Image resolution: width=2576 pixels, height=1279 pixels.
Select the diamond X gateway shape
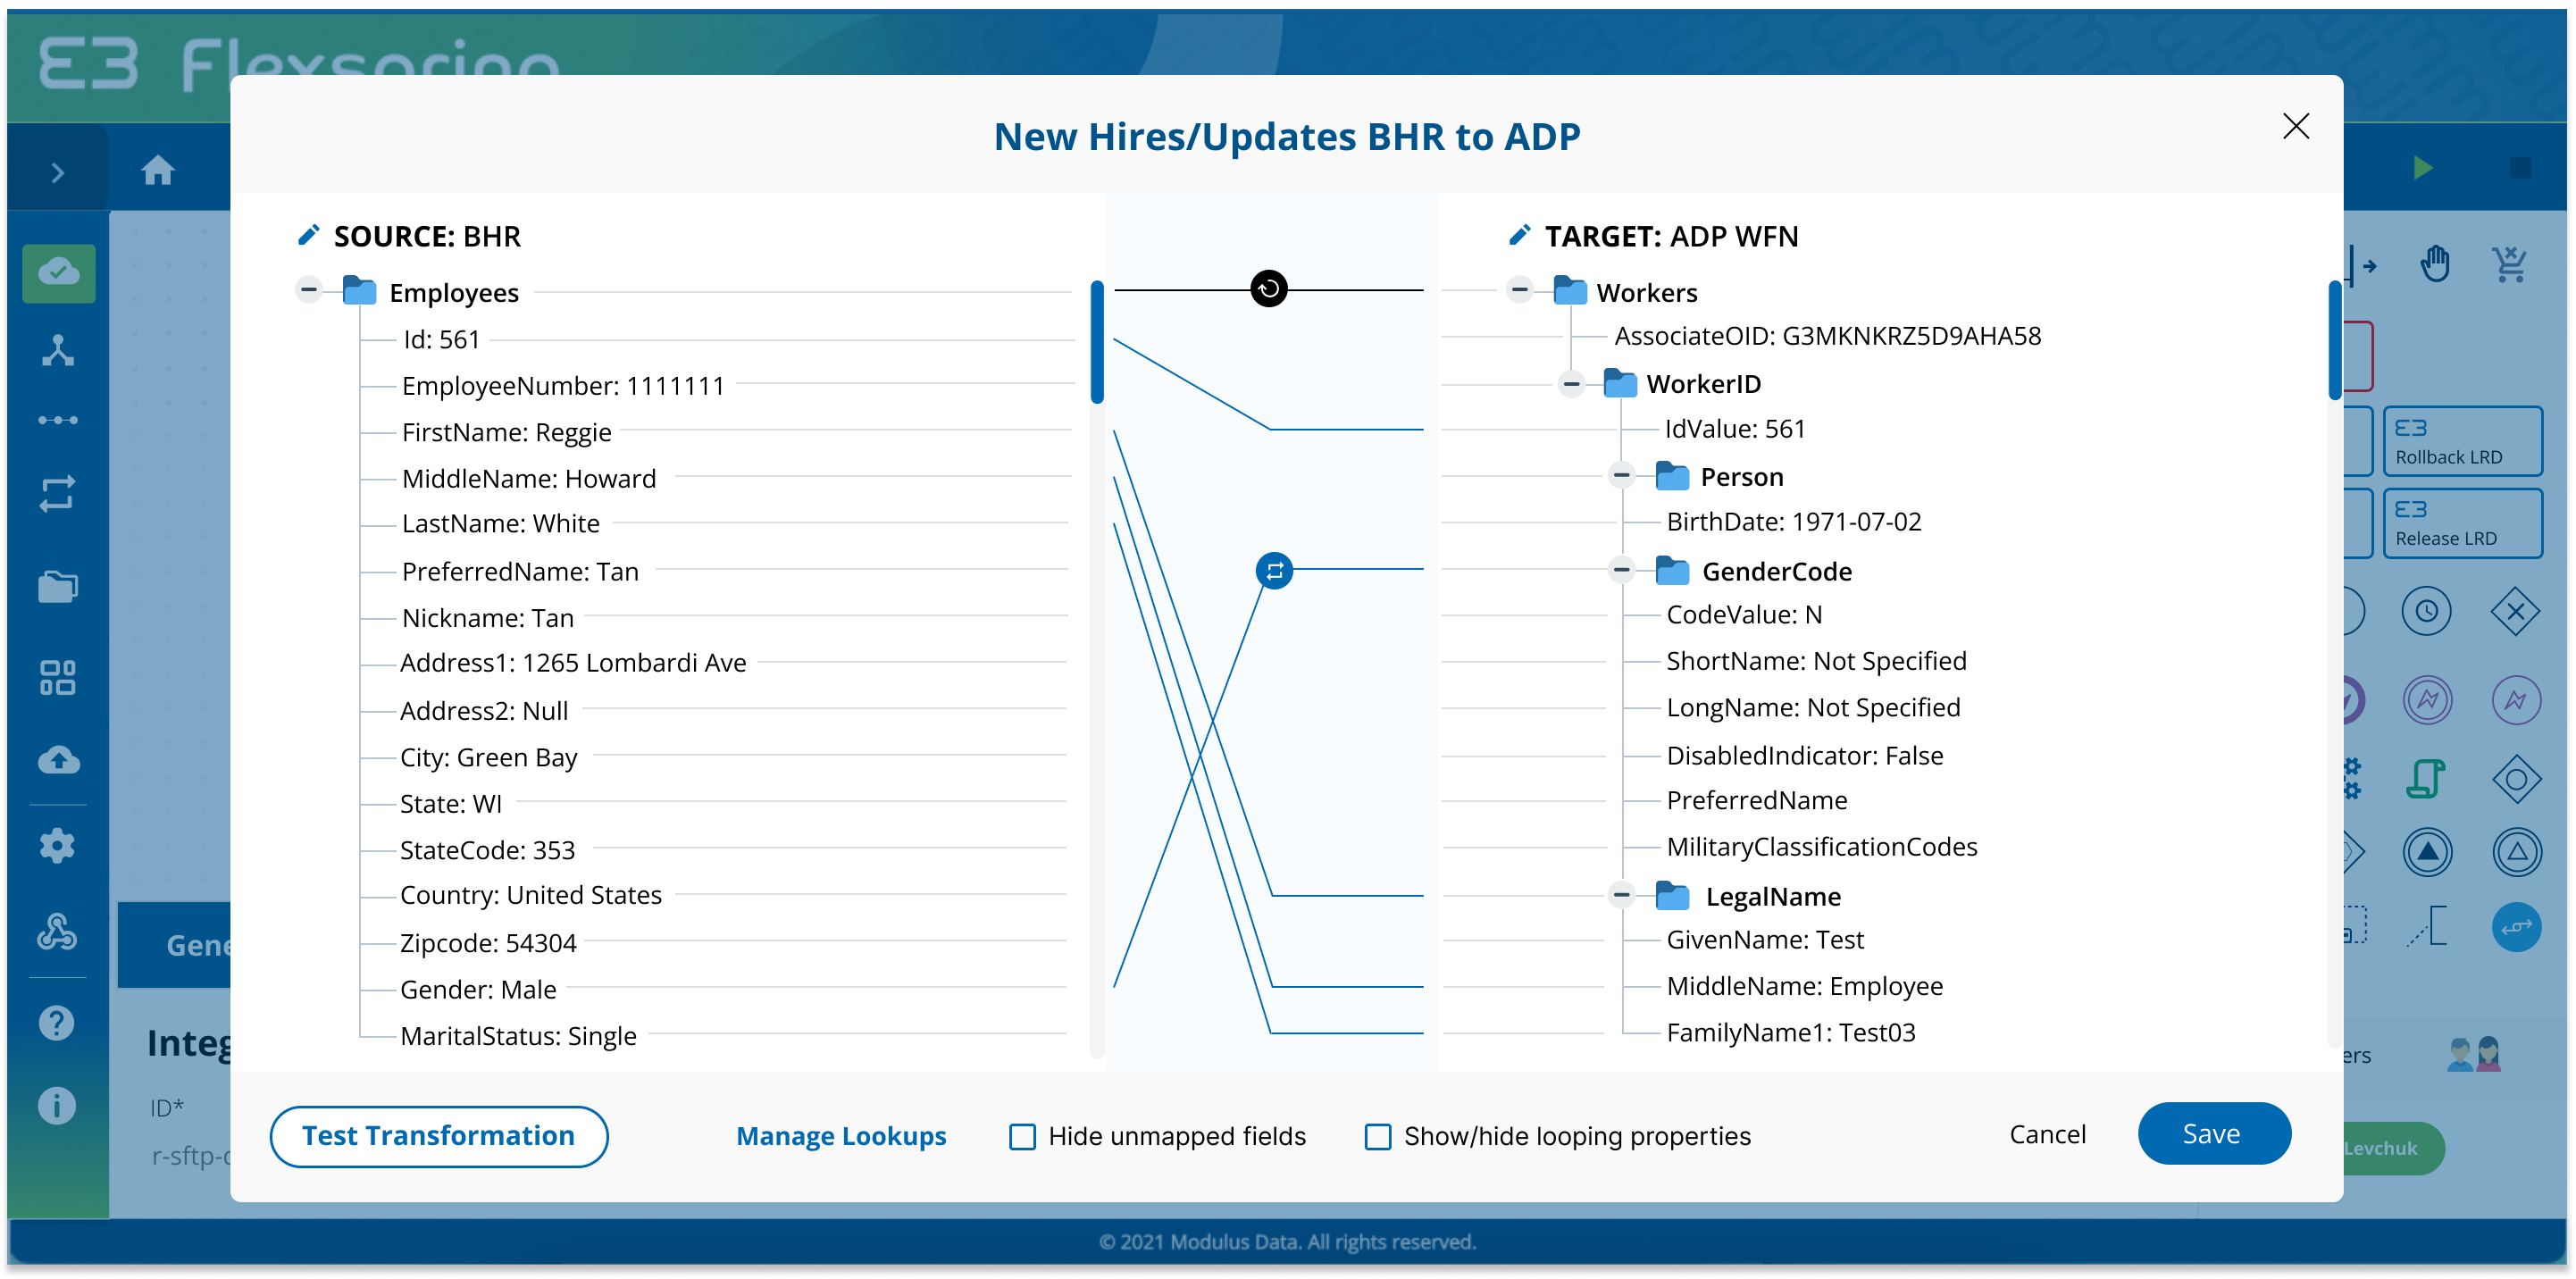(x=2516, y=611)
